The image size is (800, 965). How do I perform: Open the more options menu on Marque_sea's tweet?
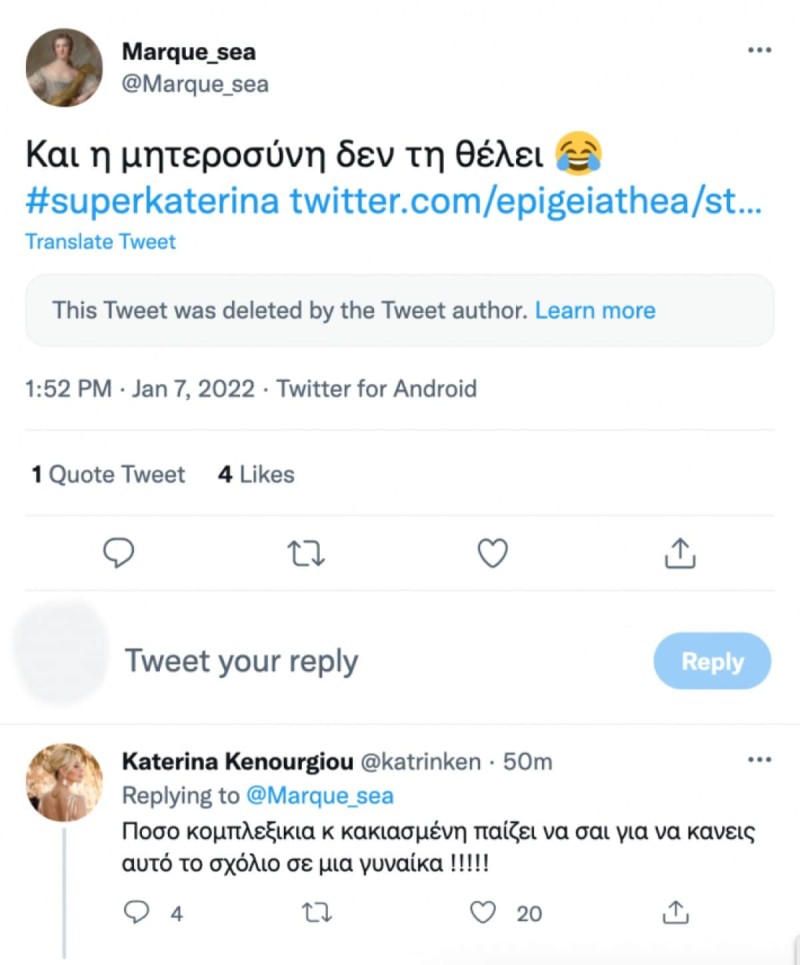pos(759,48)
